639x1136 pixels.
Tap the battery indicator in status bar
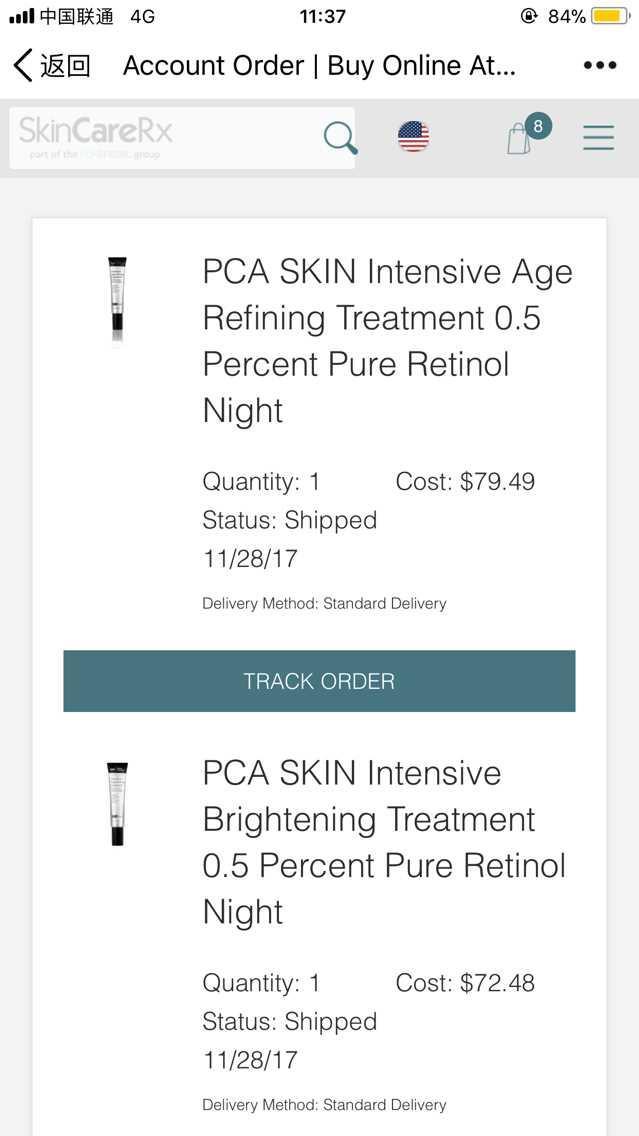coord(609,16)
